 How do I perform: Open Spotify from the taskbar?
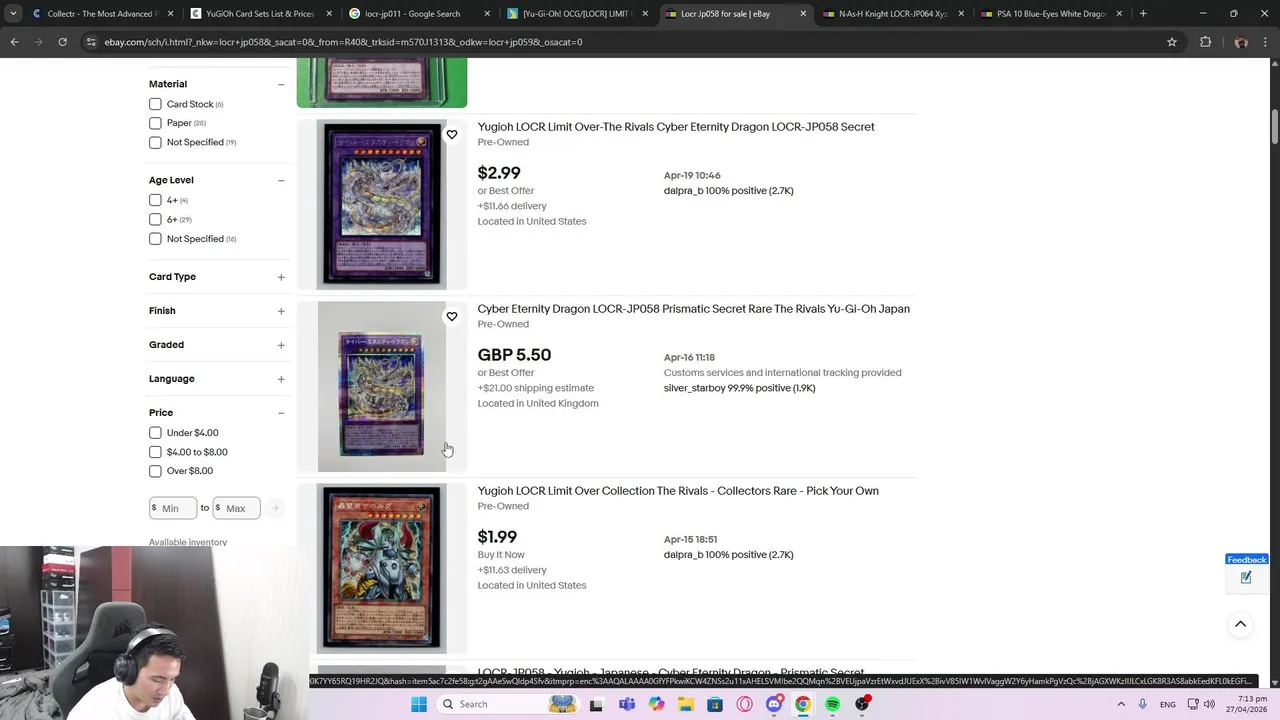coord(832,704)
